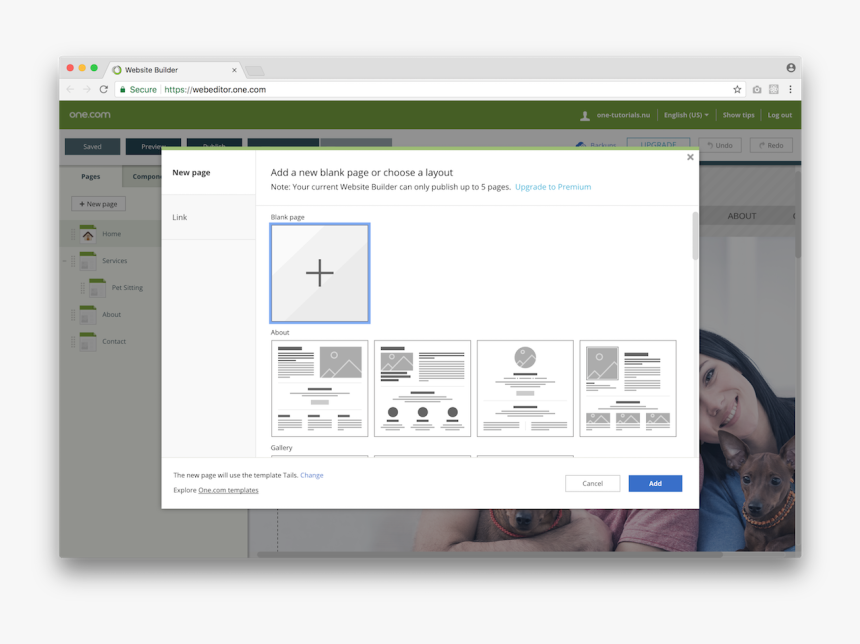The height and width of the screenshot is (644, 860).
Task: Click the ABOUT menu item on site preview
Action: click(x=742, y=216)
